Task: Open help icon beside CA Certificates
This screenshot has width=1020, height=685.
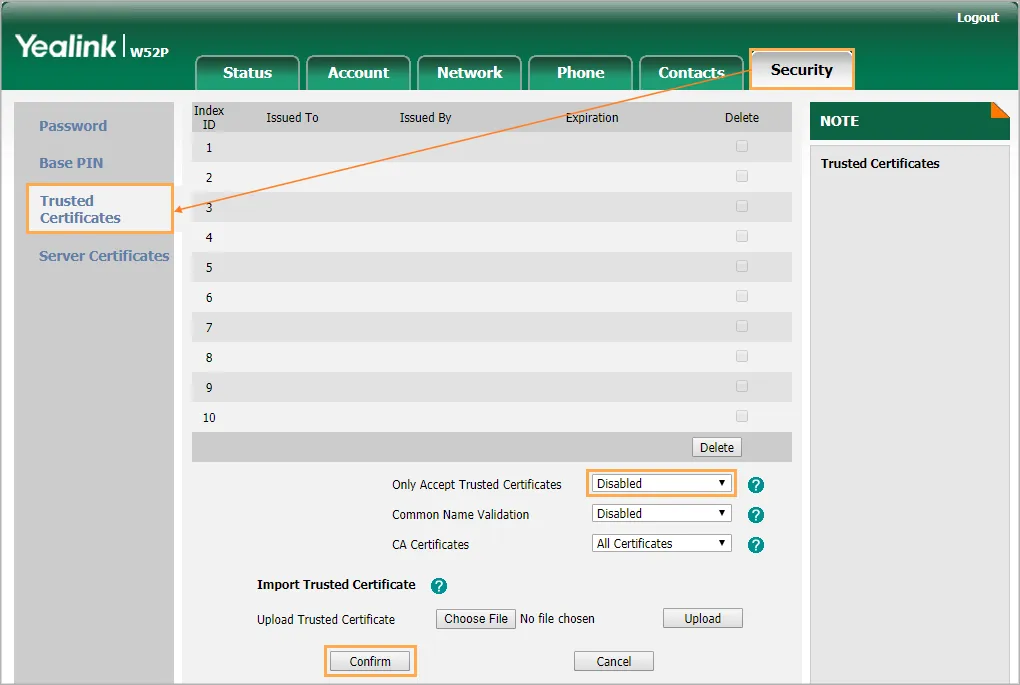Action: tap(755, 544)
